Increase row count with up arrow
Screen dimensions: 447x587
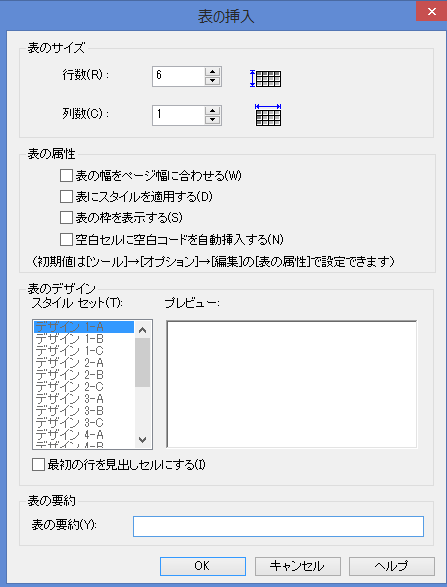(x=213, y=72)
